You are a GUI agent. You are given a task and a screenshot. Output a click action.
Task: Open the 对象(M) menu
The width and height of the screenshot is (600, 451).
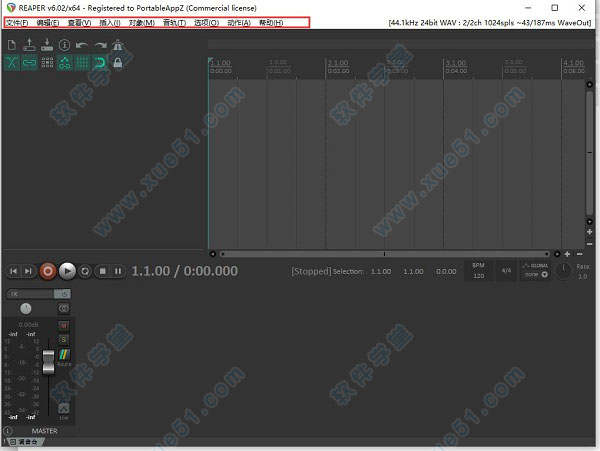(142, 23)
